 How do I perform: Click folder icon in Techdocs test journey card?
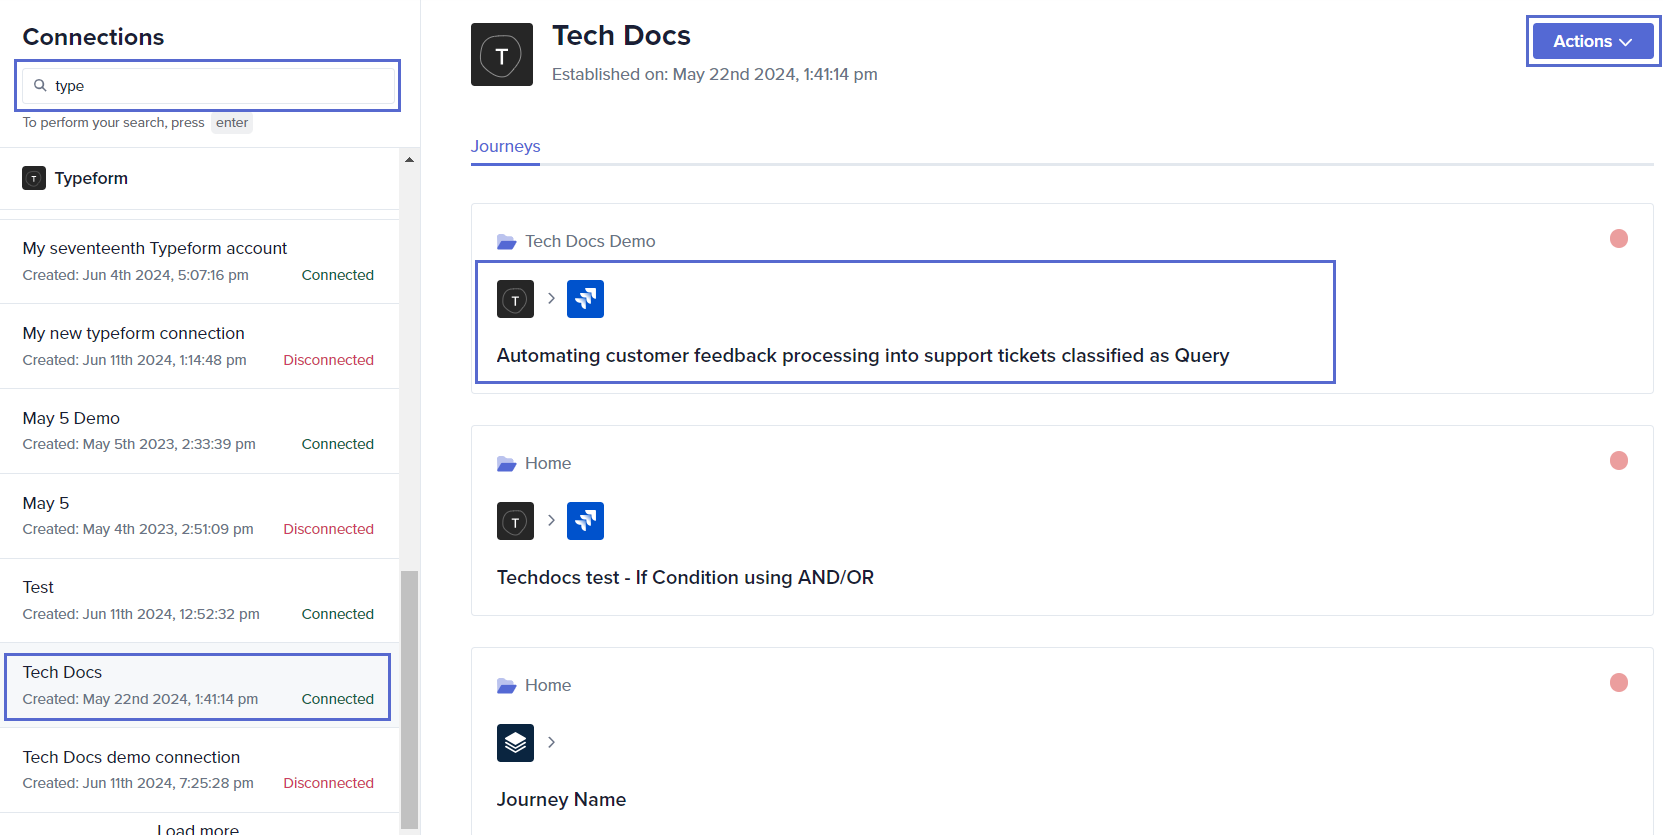coord(506,464)
